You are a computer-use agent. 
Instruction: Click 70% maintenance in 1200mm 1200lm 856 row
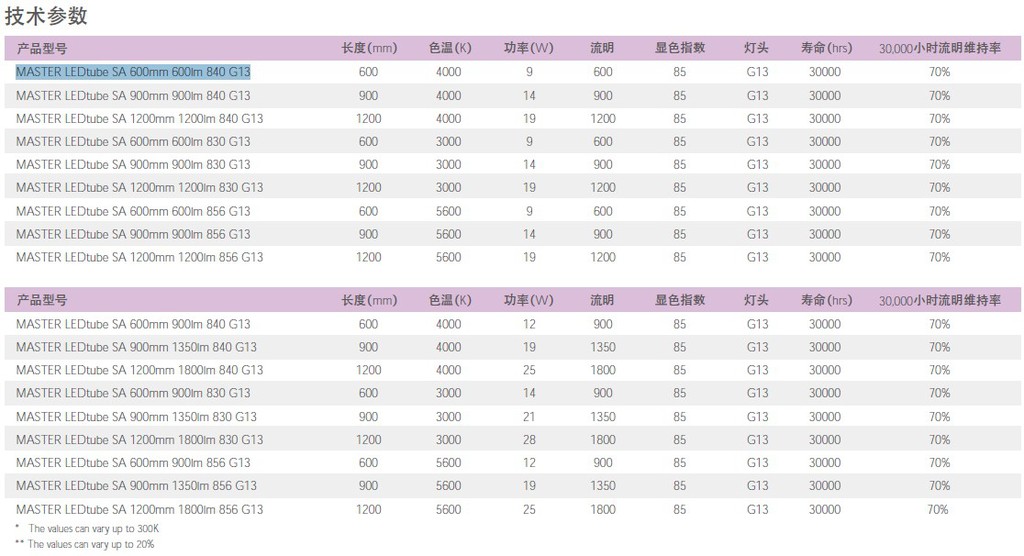(939, 257)
